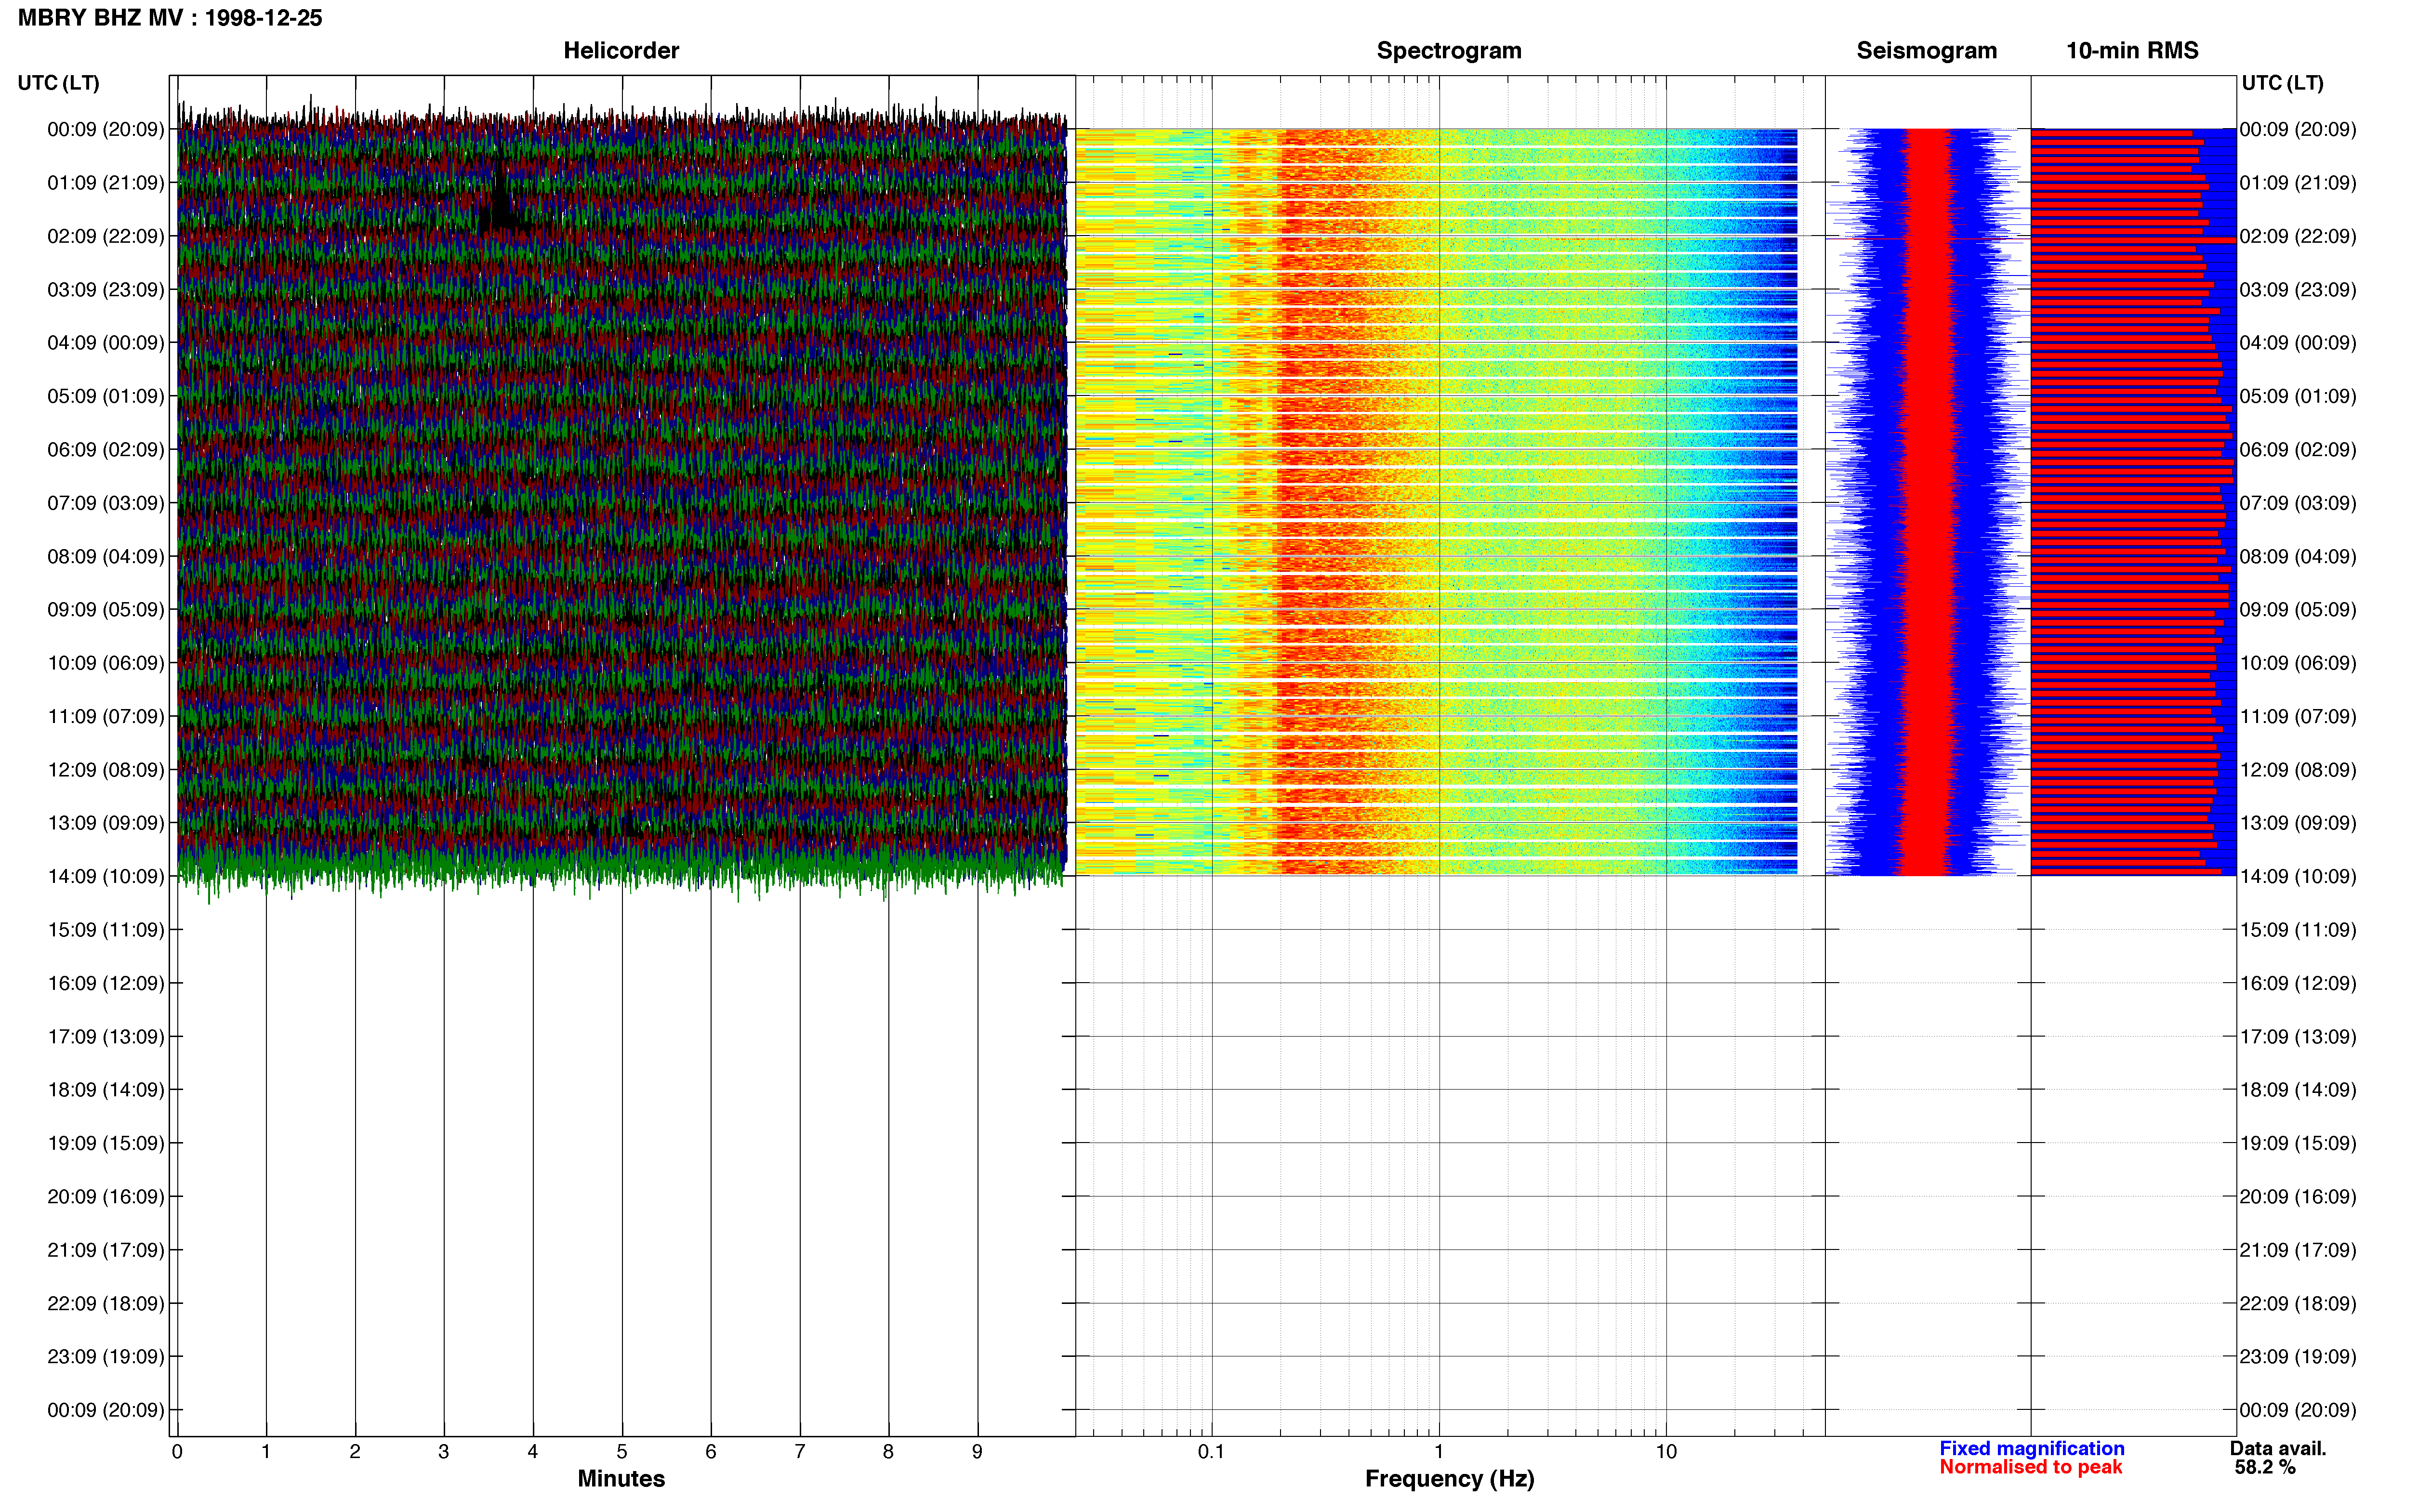Click the 0 tick on the Minutes axis
Viewport: 2418px width, 1512px height.
point(177,1451)
